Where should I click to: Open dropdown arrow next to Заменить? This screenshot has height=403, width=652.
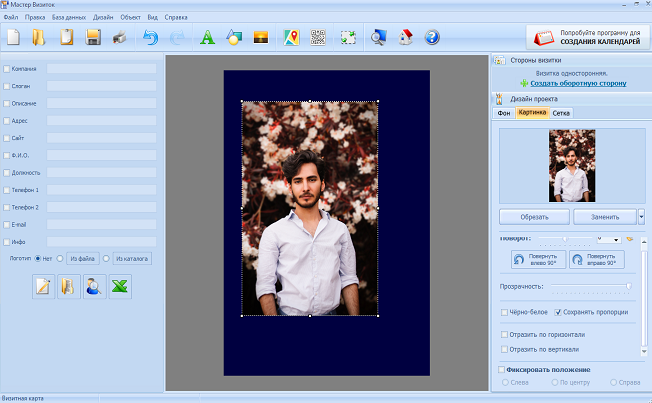pos(641,217)
